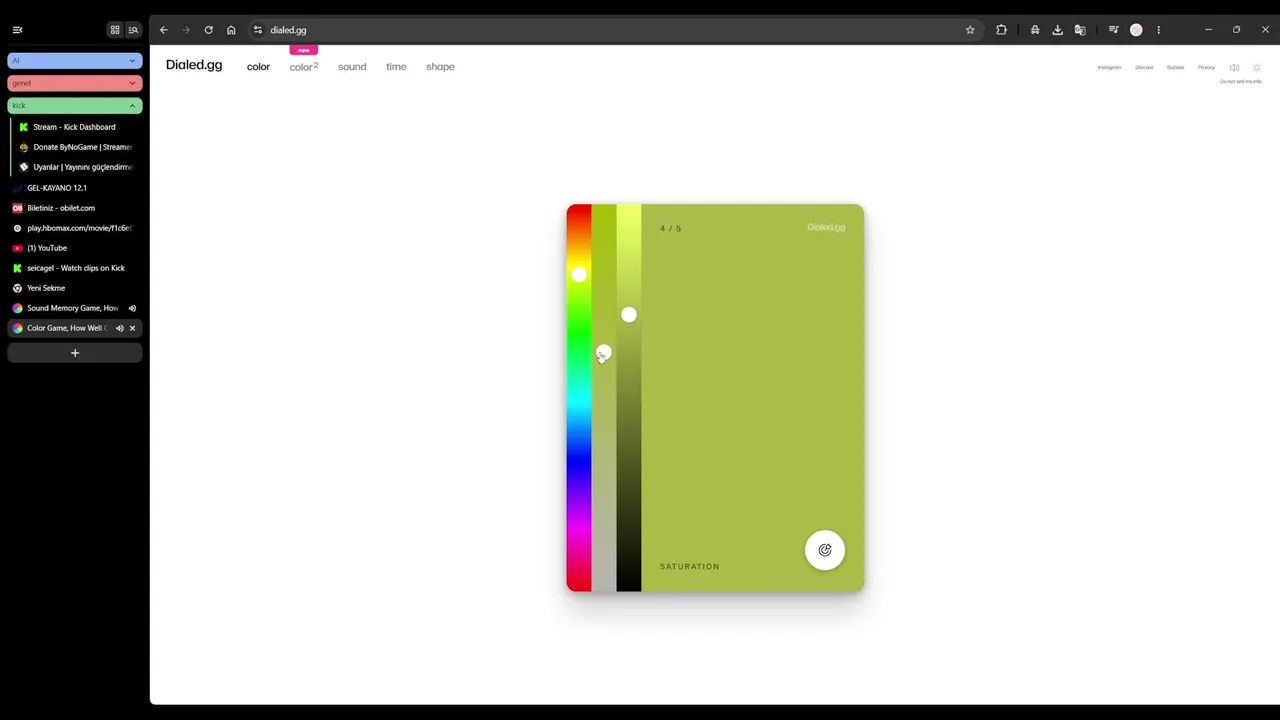Go back with the browser back arrow
Image resolution: width=1280 pixels, height=720 pixels.
click(x=164, y=30)
